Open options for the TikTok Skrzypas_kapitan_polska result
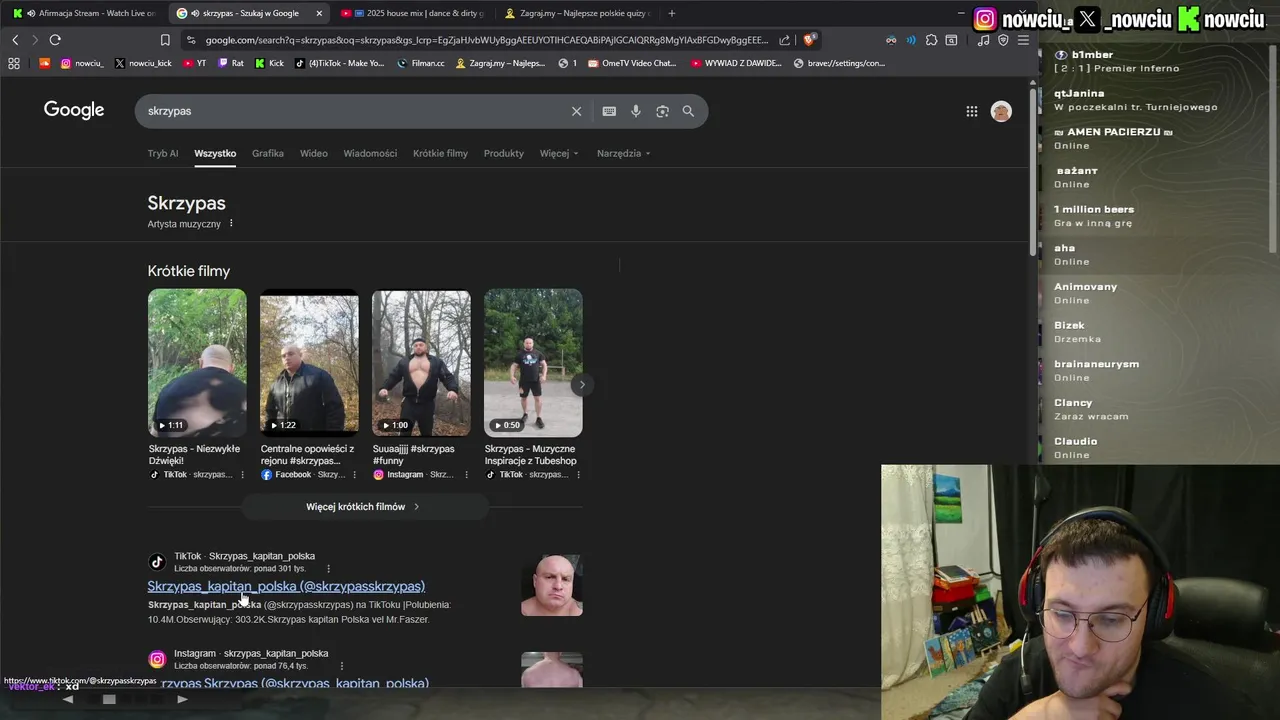1280x720 pixels. (328, 569)
